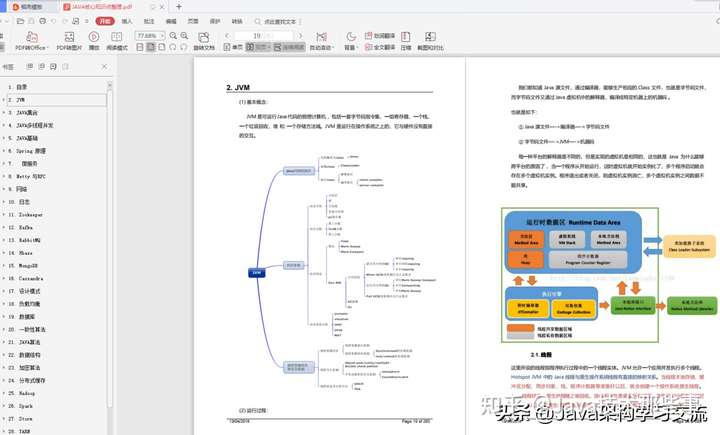The height and width of the screenshot is (435, 720).
Task: Open bookmark '13. RabbitMQ'
Action: coord(24,240)
